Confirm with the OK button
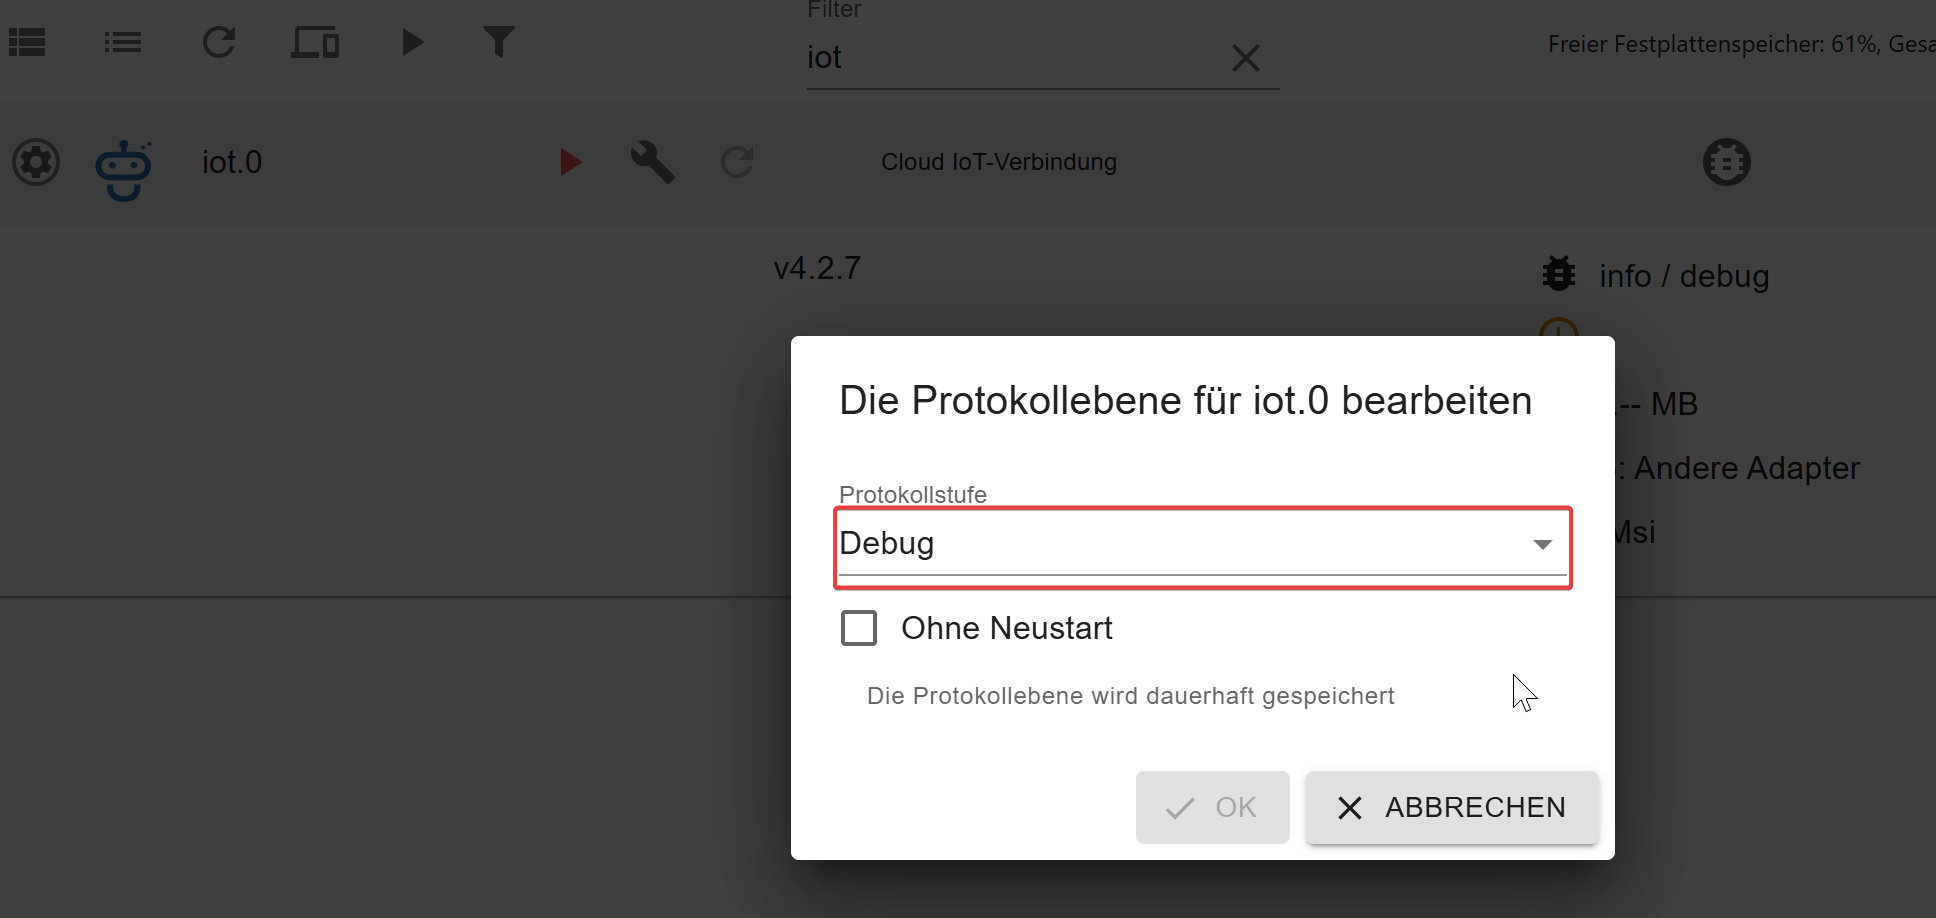 1212,807
